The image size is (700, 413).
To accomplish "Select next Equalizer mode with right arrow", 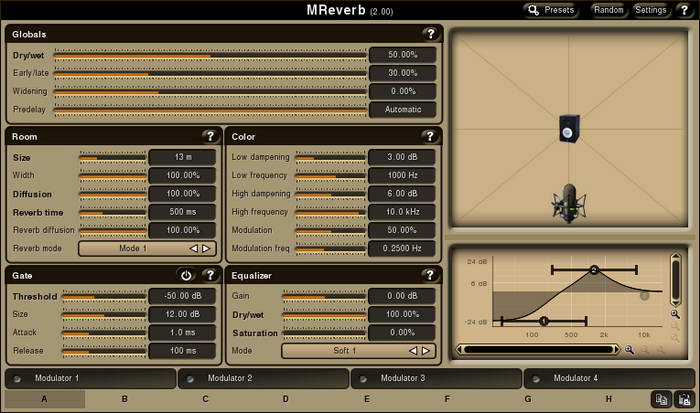I will pyautogui.click(x=426, y=351).
